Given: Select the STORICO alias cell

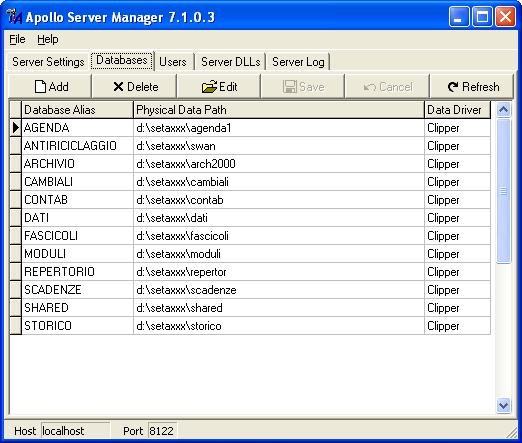Looking at the screenshot, I should (x=77, y=326).
